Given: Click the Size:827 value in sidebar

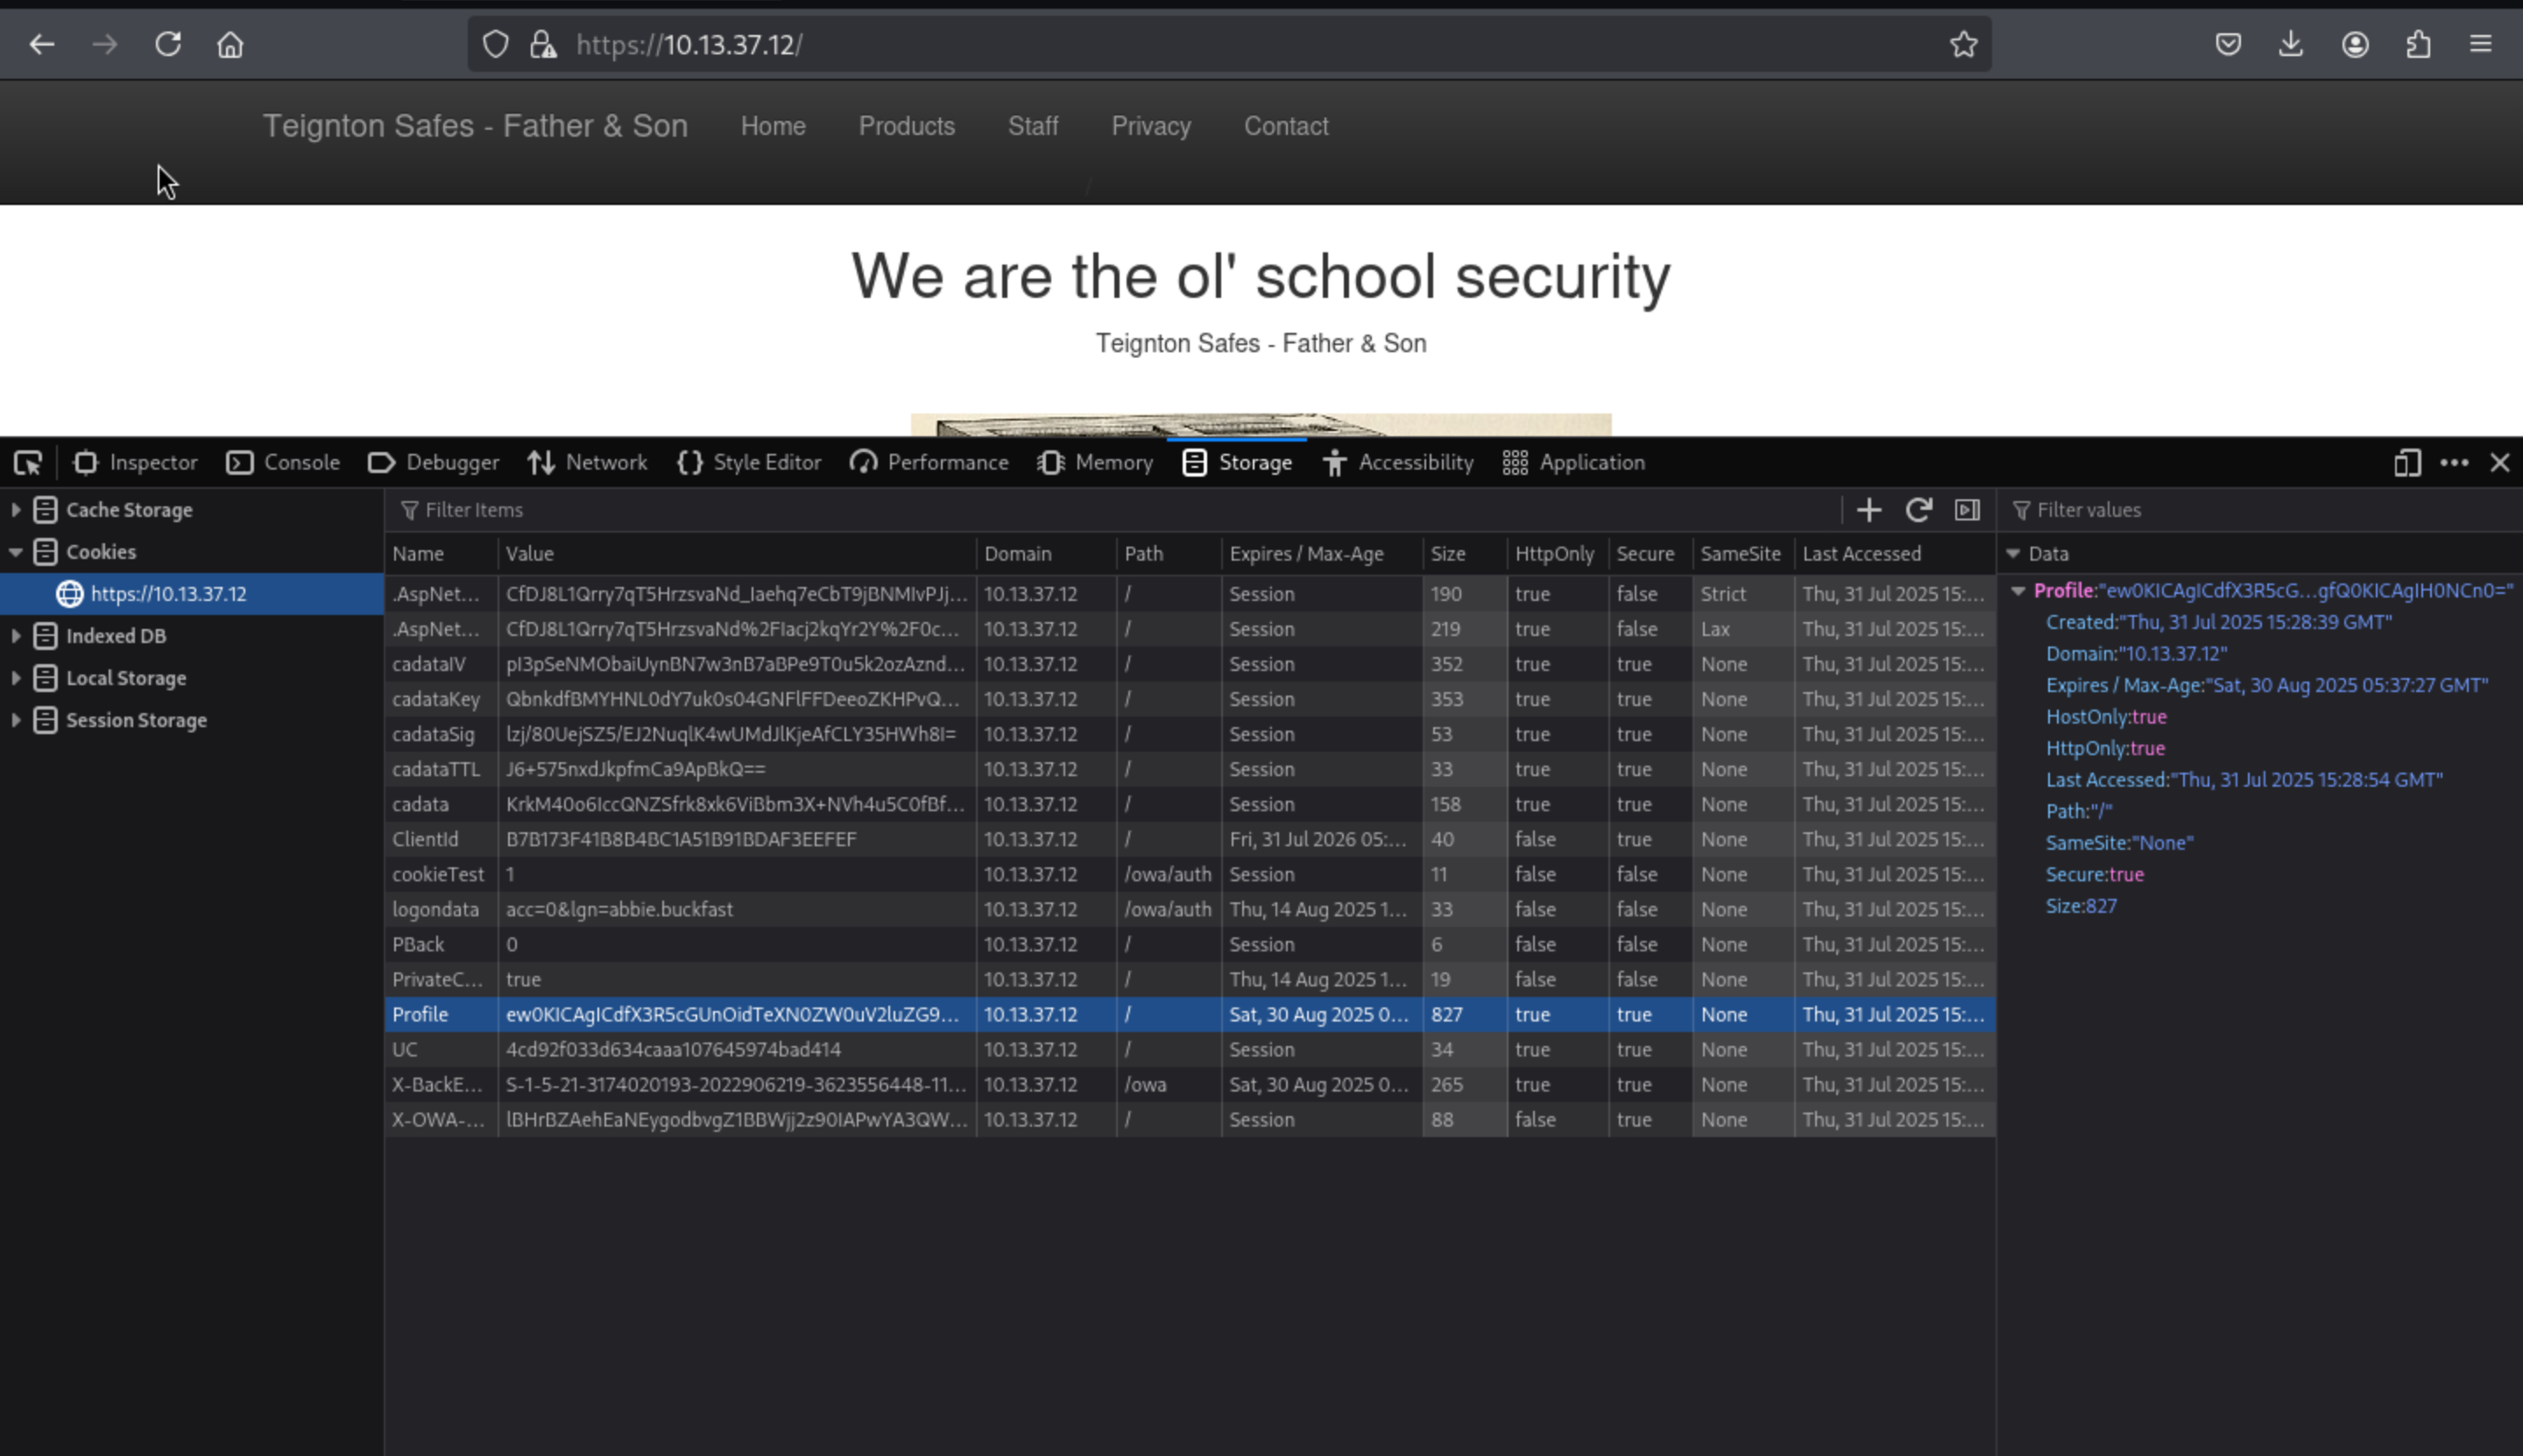Looking at the screenshot, I should tap(2081, 906).
